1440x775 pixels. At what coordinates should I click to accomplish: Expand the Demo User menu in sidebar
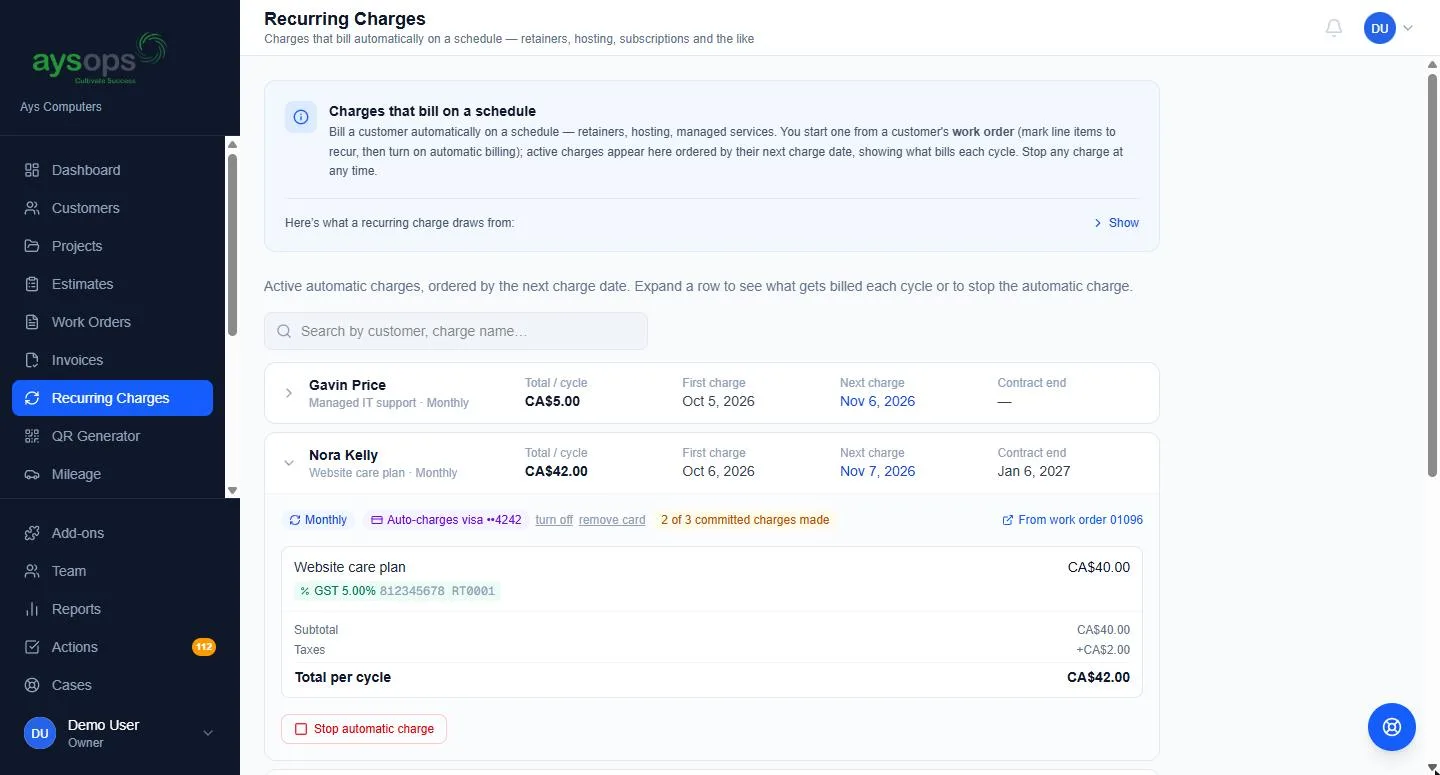click(120, 733)
